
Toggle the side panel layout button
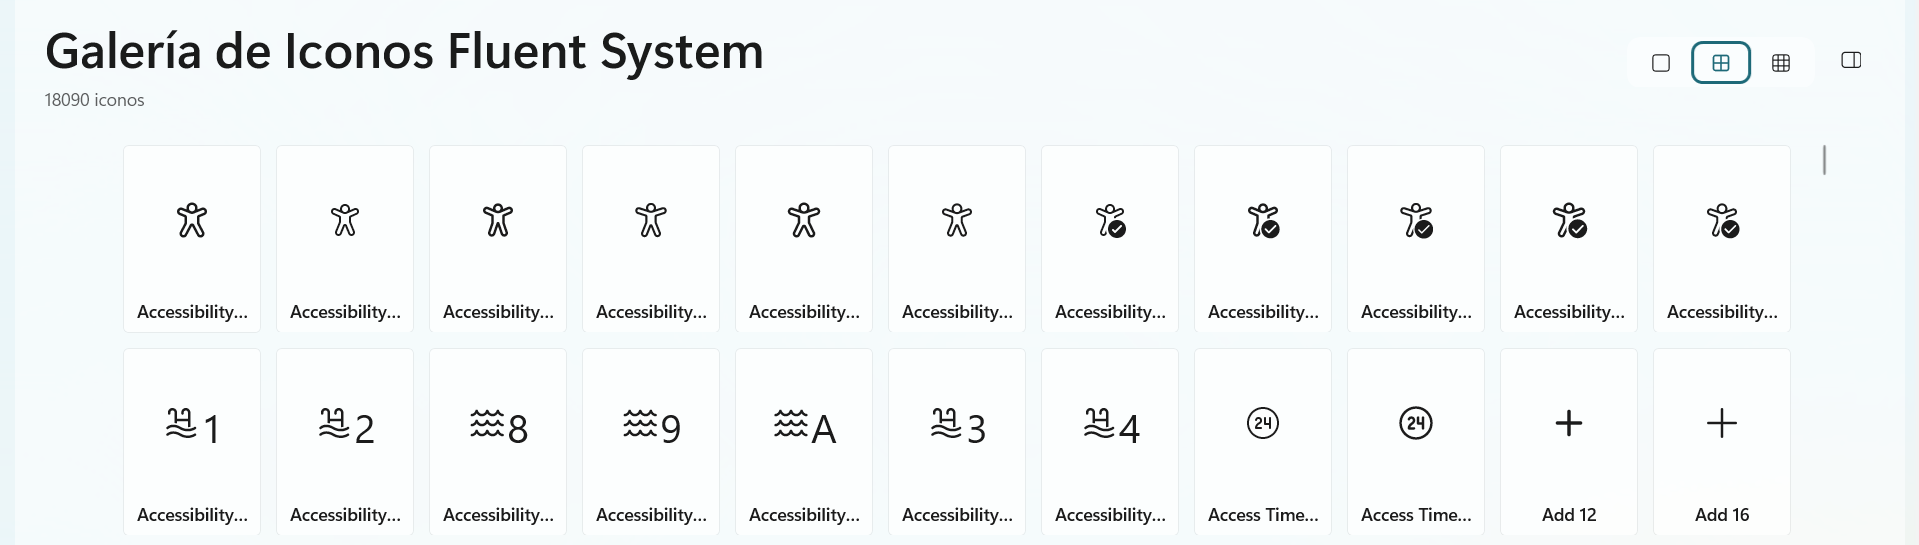[1851, 60]
